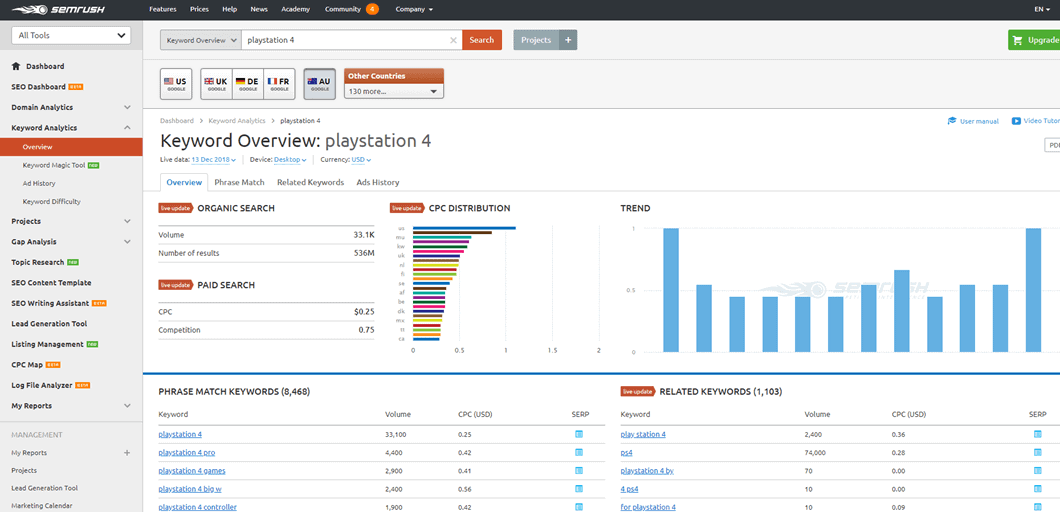
Task: Open the playstation 4 pro keyword link
Action: pyautogui.click(x=187, y=452)
